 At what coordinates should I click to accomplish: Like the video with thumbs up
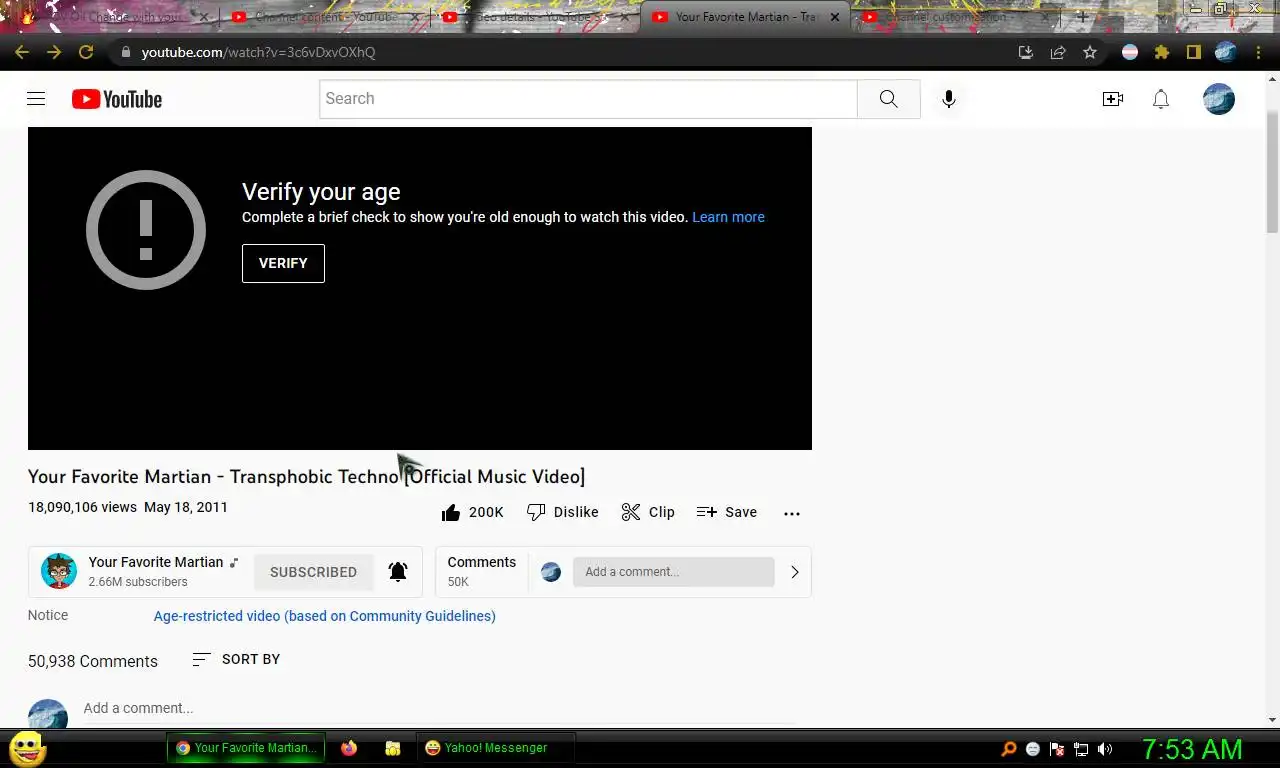pyautogui.click(x=472, y=512)
